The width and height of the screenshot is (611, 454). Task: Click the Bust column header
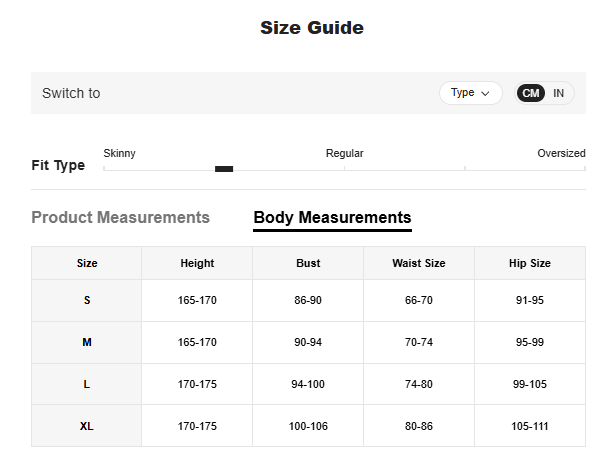tap(308, 264)
